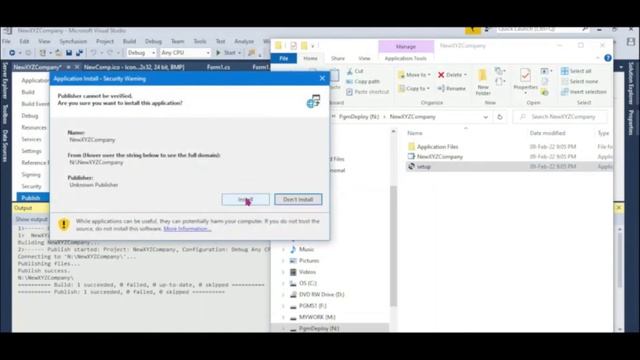640x360 pixels.
Task: Switch to the Application Tools ribbon tab
Action: [405, 58]
